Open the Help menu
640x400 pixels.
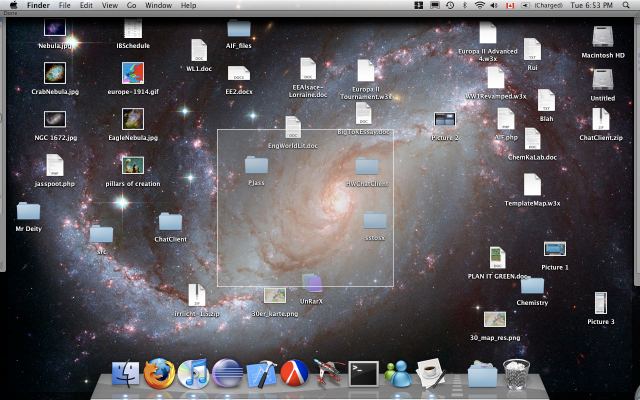click(x=188, y=5)
